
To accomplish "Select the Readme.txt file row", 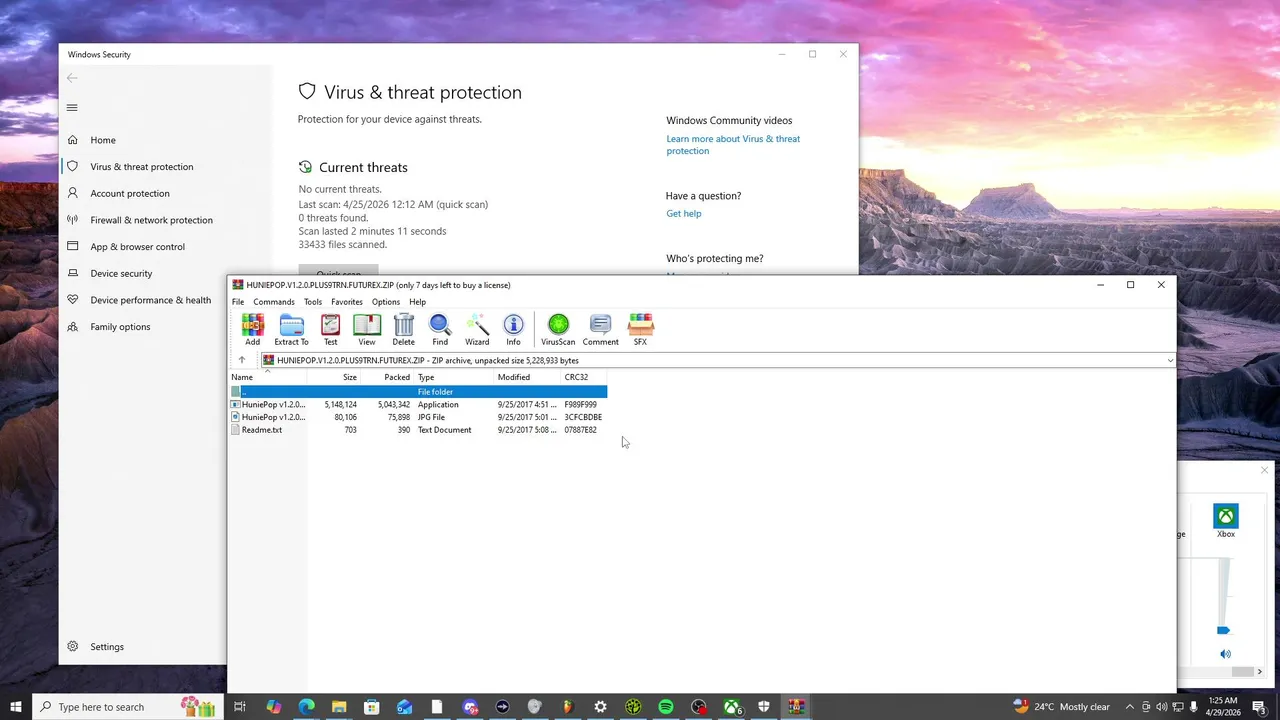I will coord(418,430).
